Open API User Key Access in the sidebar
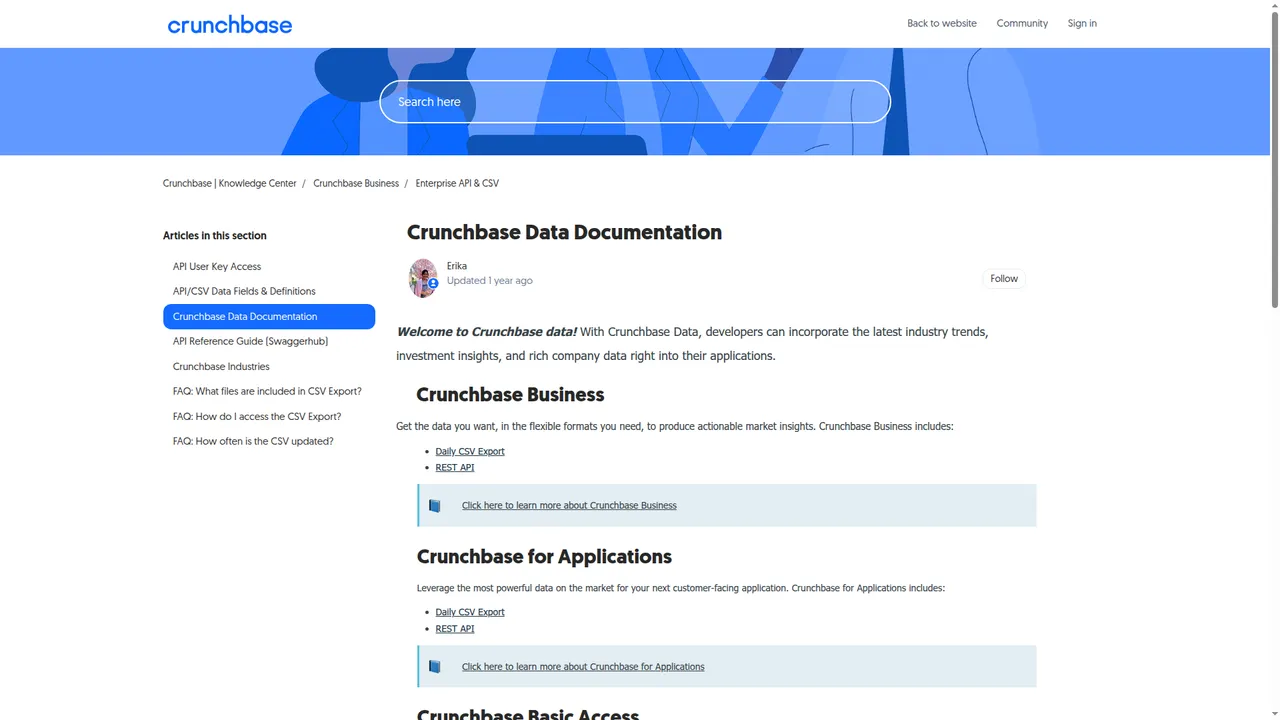The height and width of the screenshot is (720, 1280). [217, 266]
